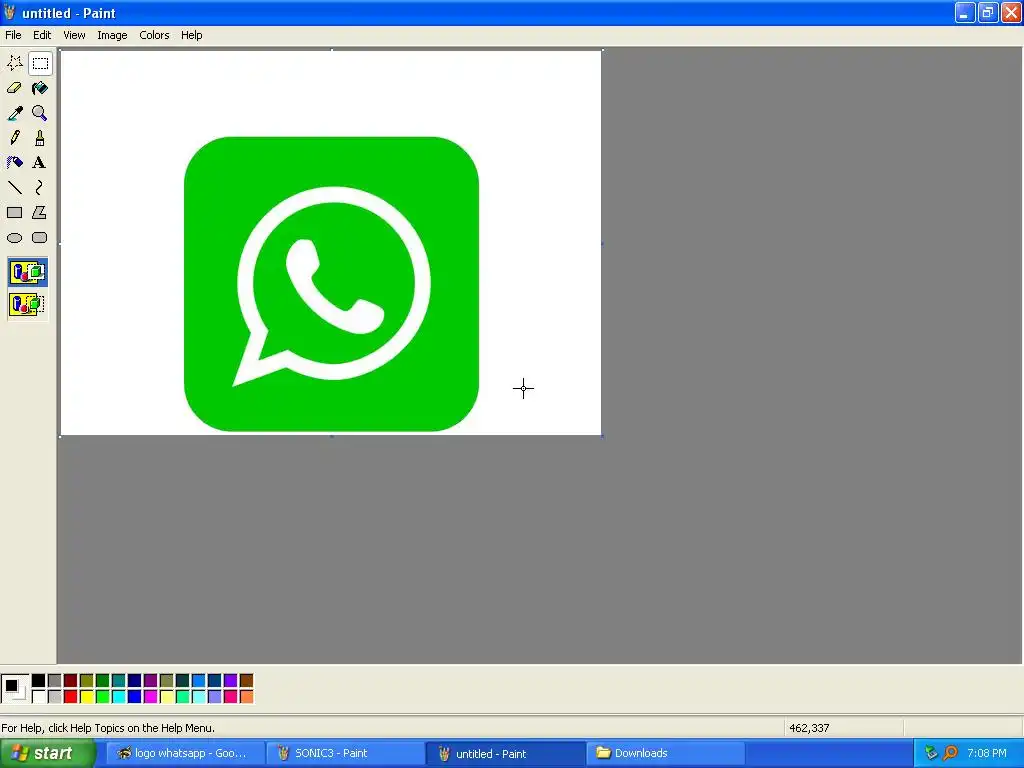This screenshot has width=1024, height=768.
Task: Choose the Pencil tool
Action: [14, 138]
